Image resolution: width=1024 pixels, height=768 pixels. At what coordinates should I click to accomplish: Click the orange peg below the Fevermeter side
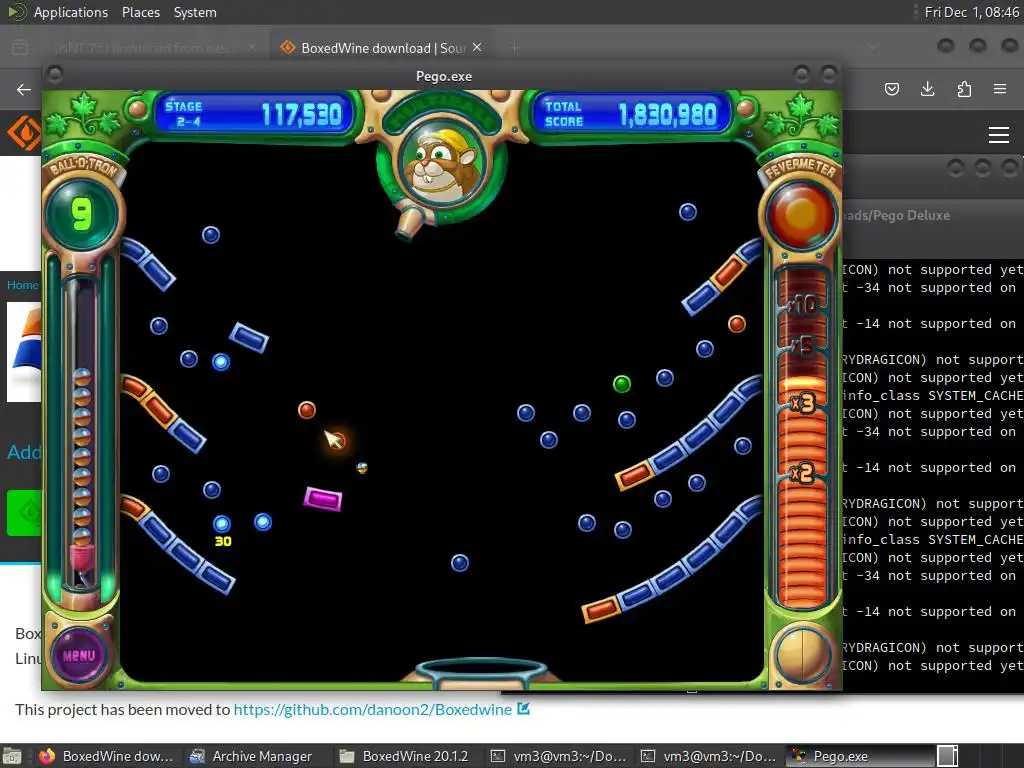coord(737,324)
